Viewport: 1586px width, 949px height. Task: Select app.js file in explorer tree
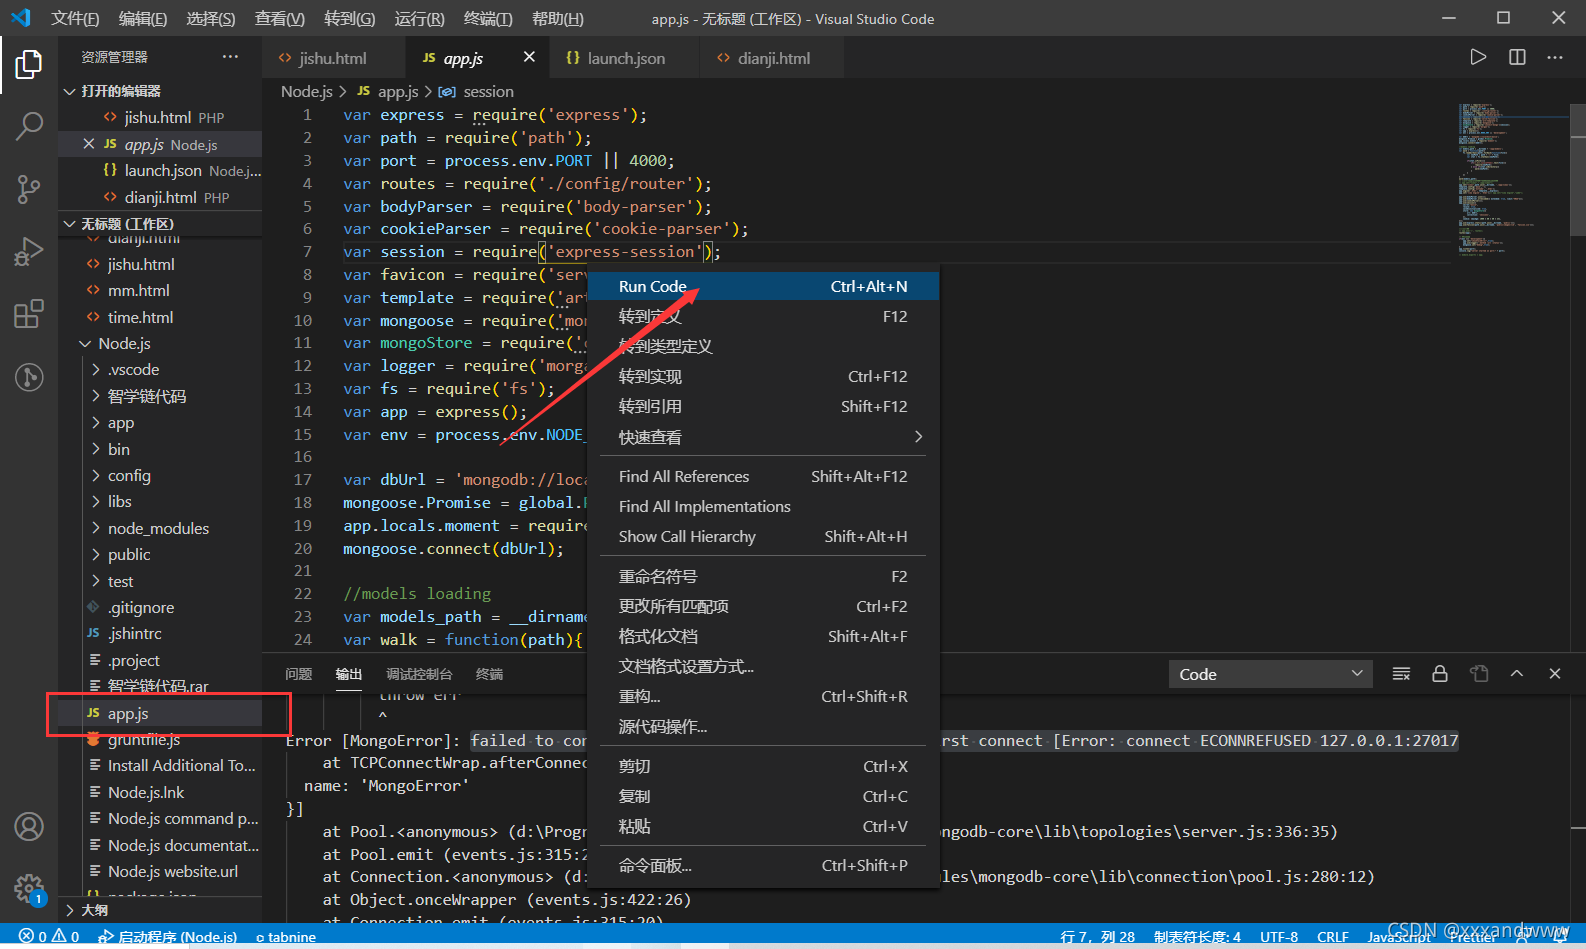click(x=160, y=713)
